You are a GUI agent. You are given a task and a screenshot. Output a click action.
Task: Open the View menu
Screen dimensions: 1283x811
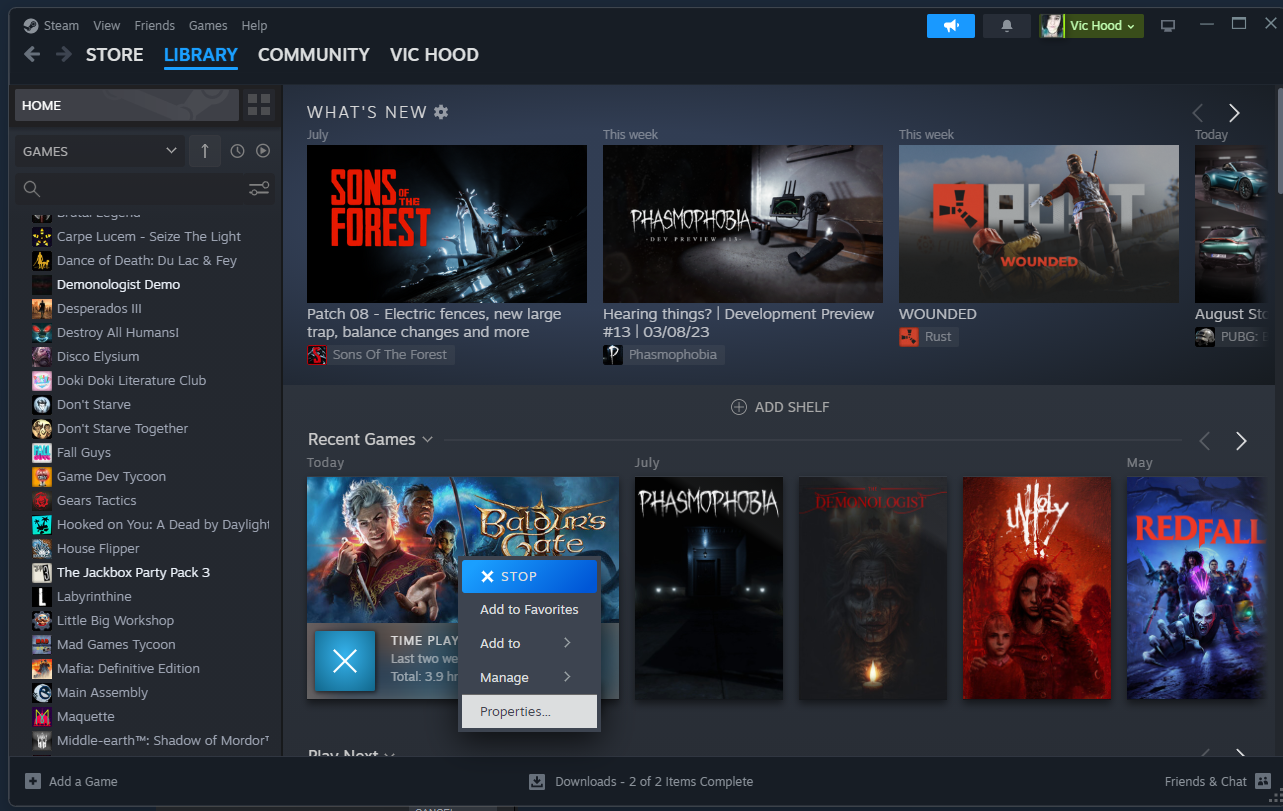tap(106, 25)
